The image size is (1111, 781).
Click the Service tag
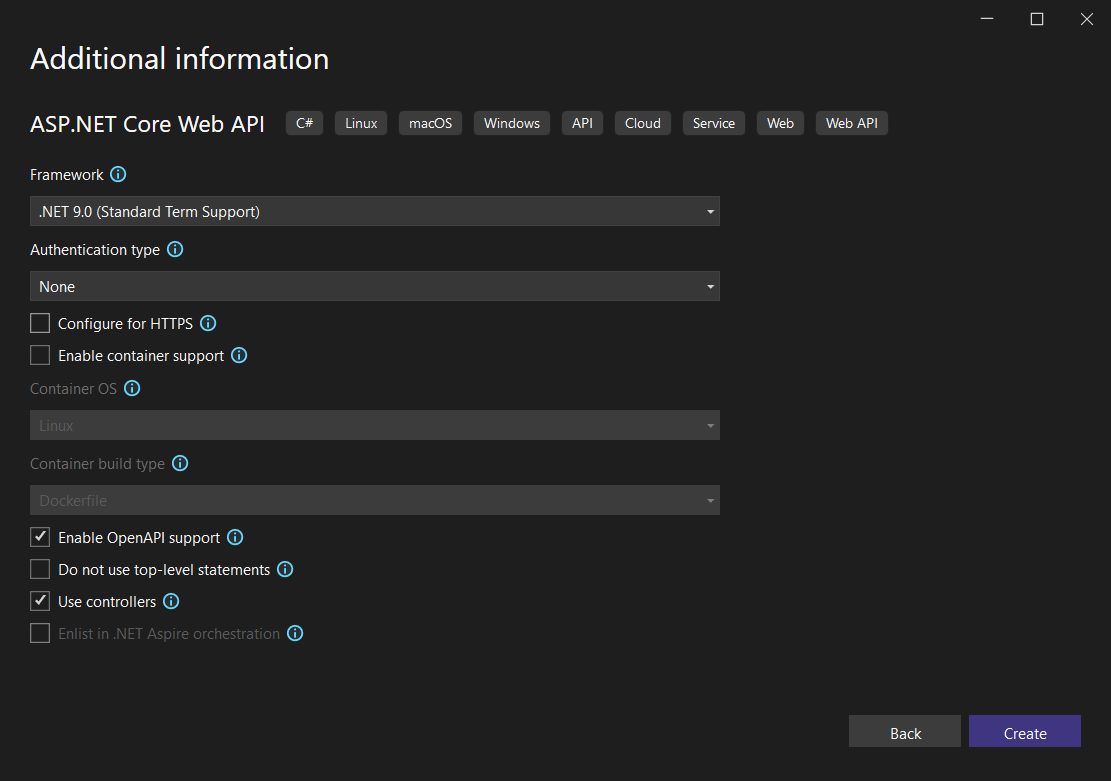[714, 123]
